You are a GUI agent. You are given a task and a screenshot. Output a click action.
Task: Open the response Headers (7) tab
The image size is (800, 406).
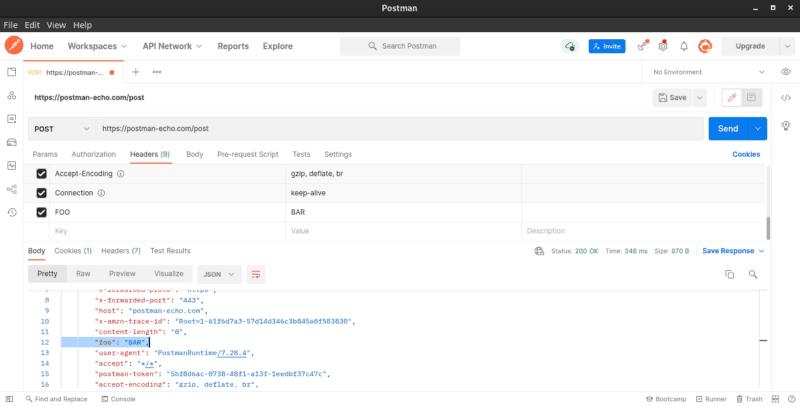tap(121, 251)
